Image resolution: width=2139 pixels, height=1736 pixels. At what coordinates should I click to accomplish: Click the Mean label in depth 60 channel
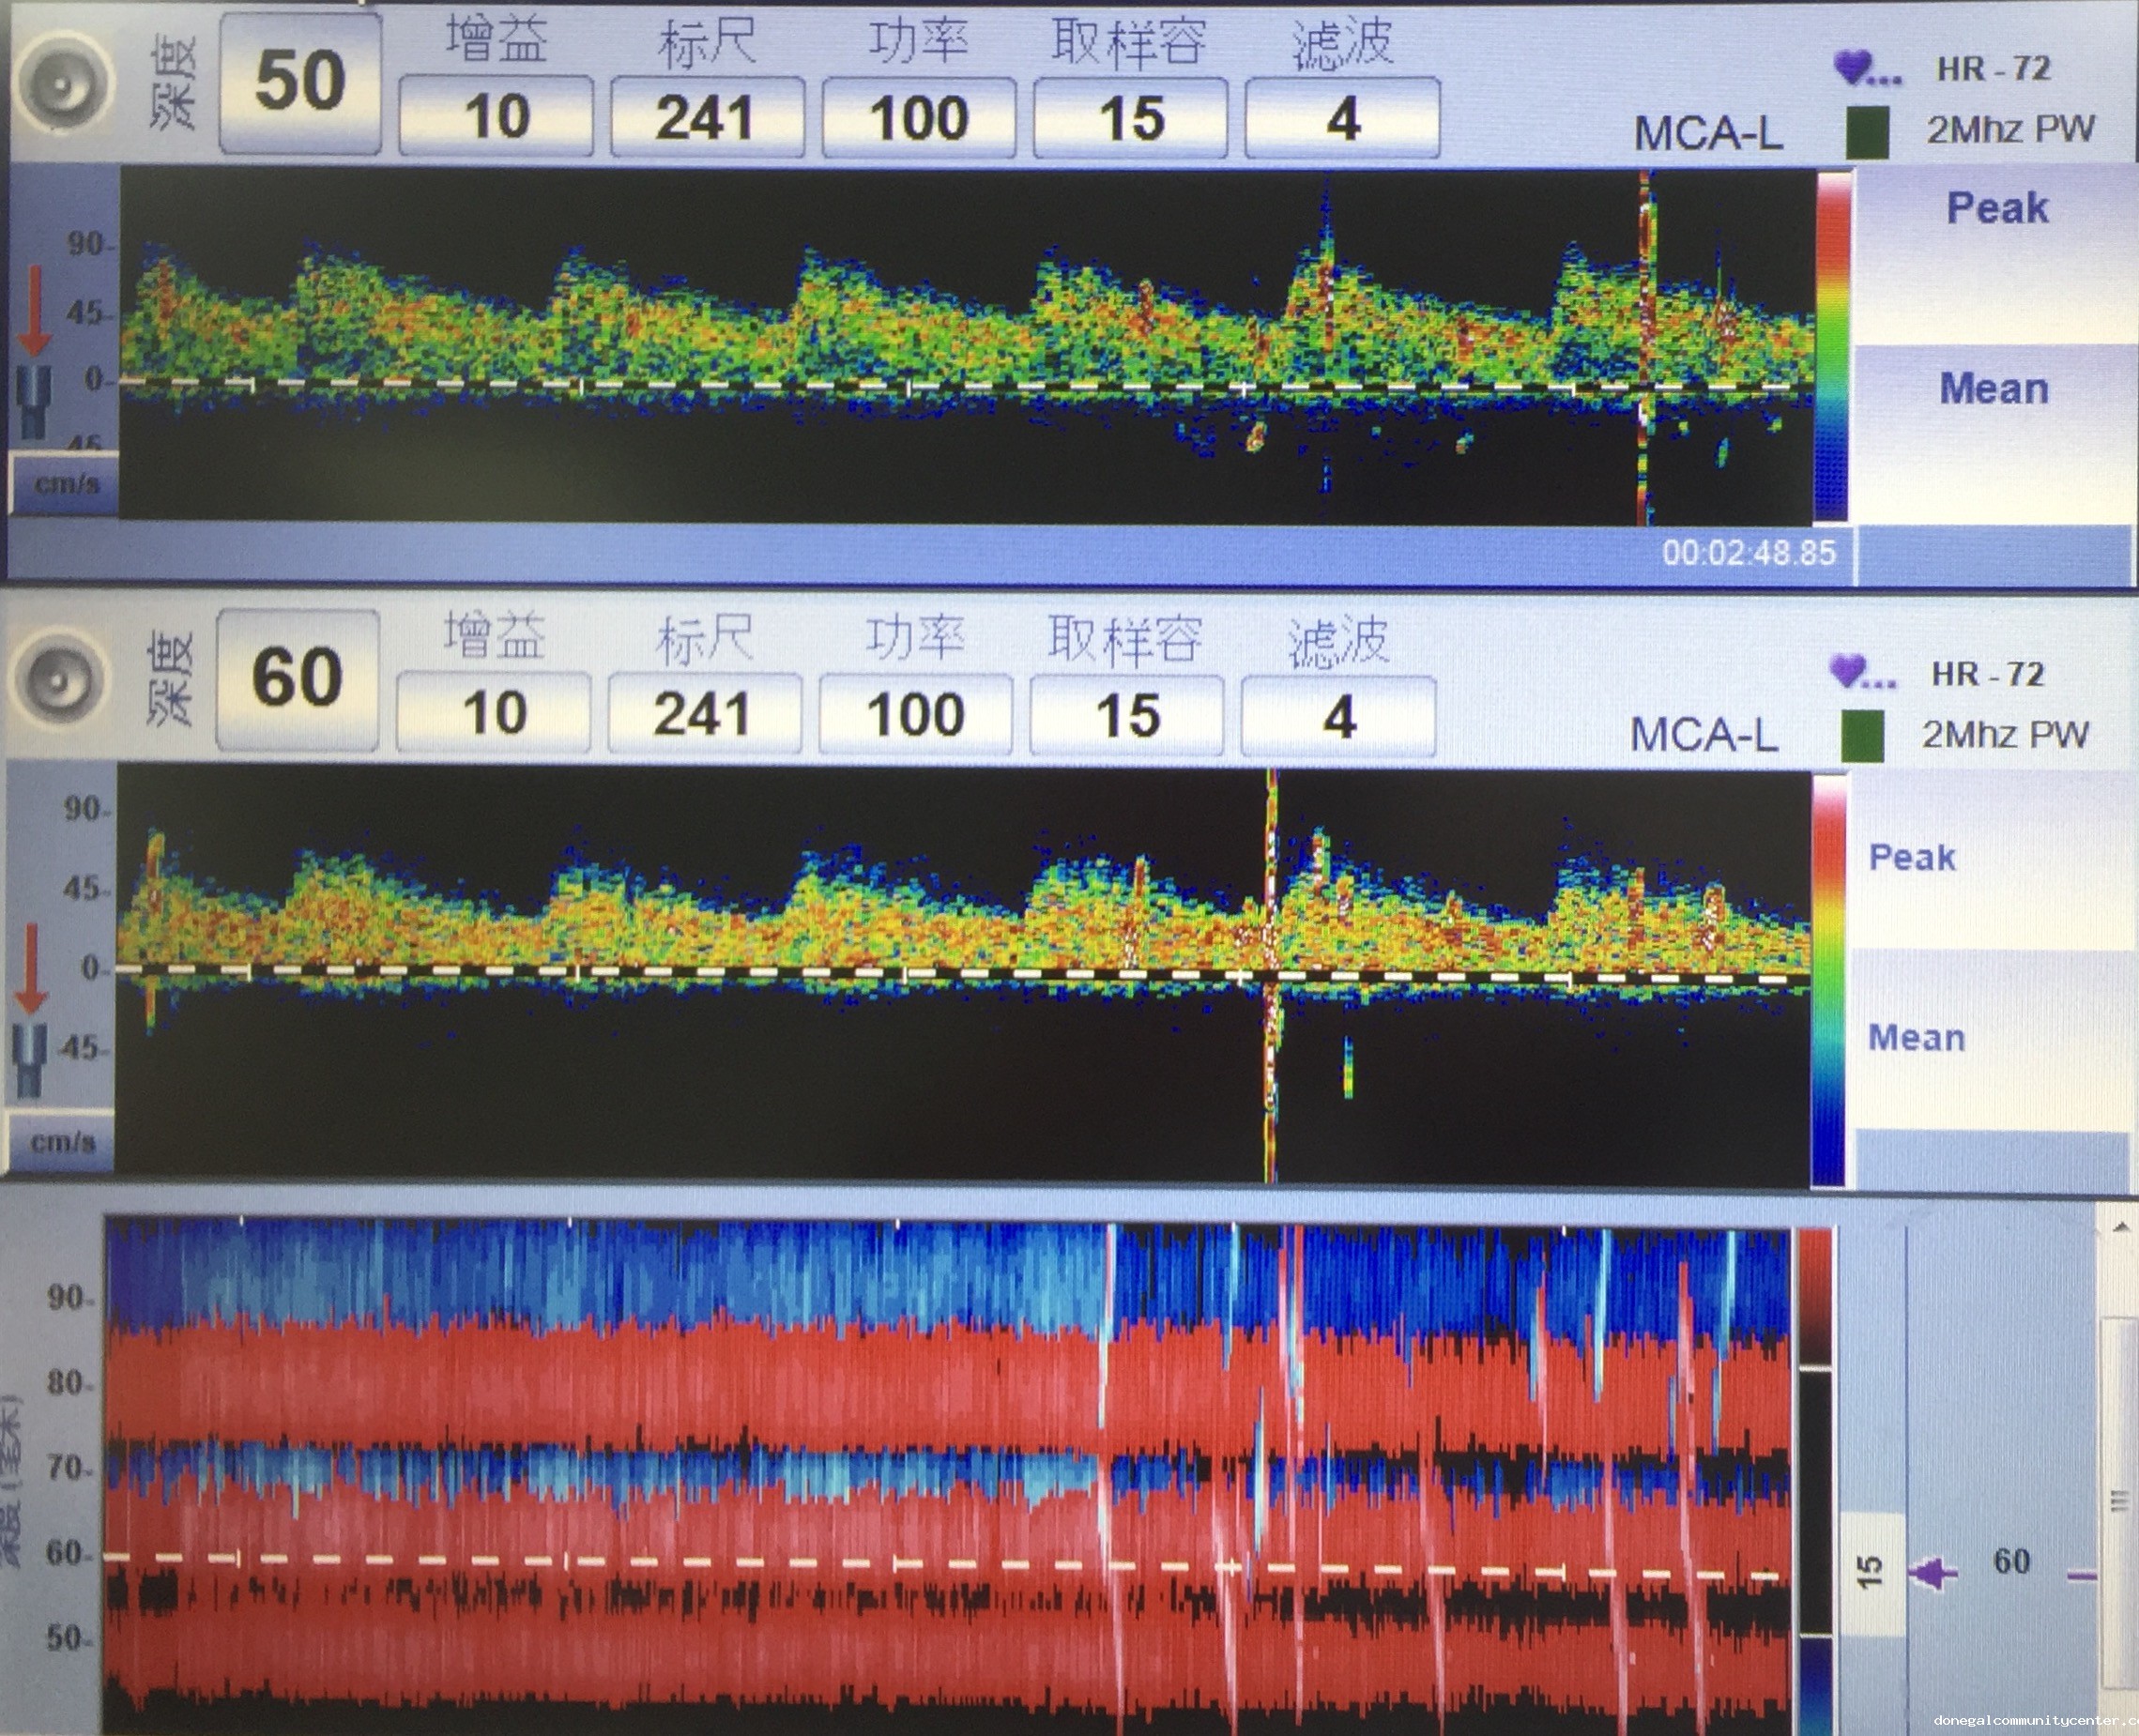[1916, 1037]
